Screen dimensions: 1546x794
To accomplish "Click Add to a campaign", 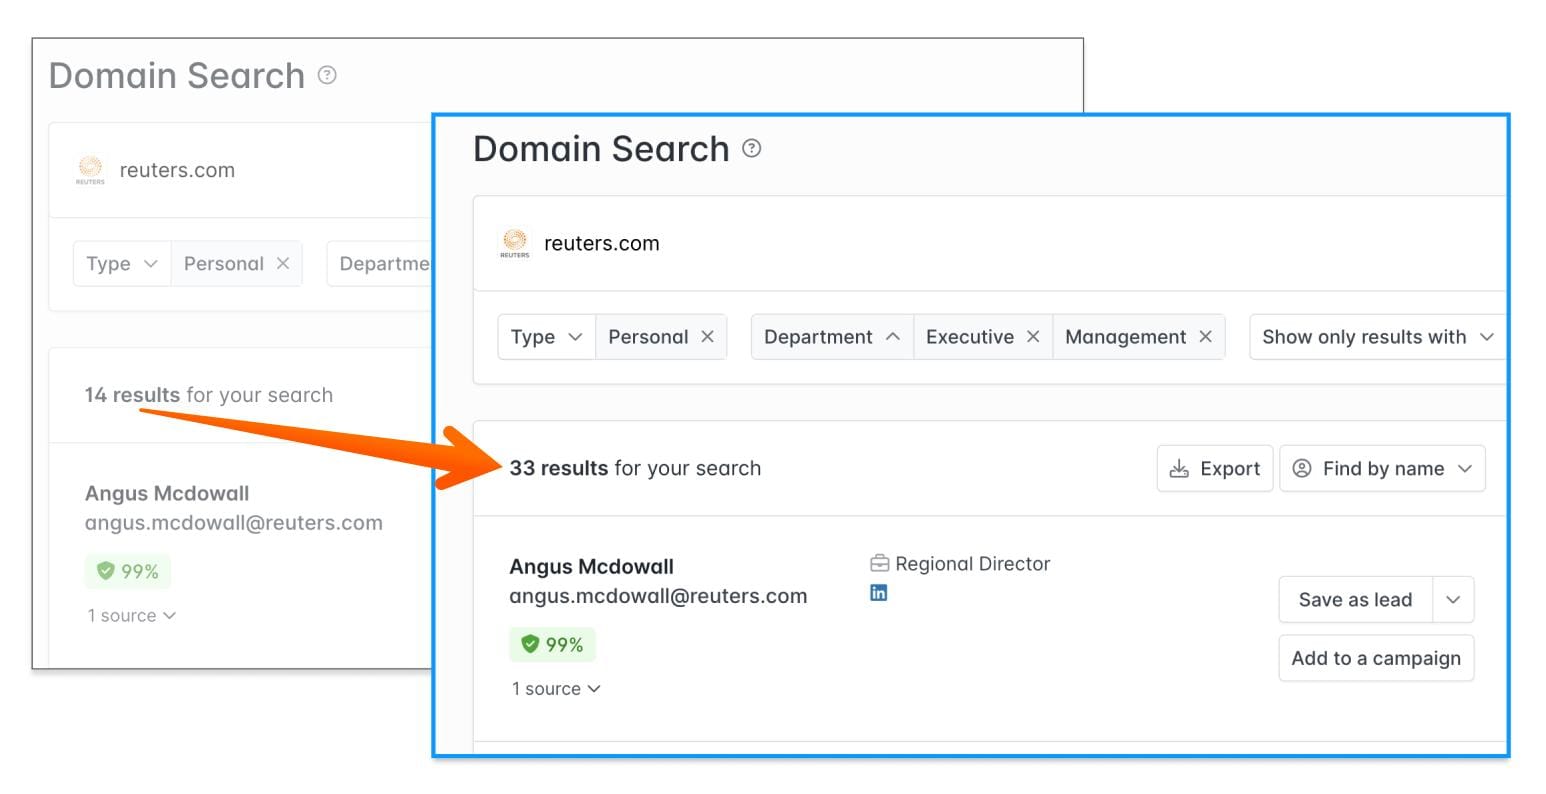I will (1376, 658).
